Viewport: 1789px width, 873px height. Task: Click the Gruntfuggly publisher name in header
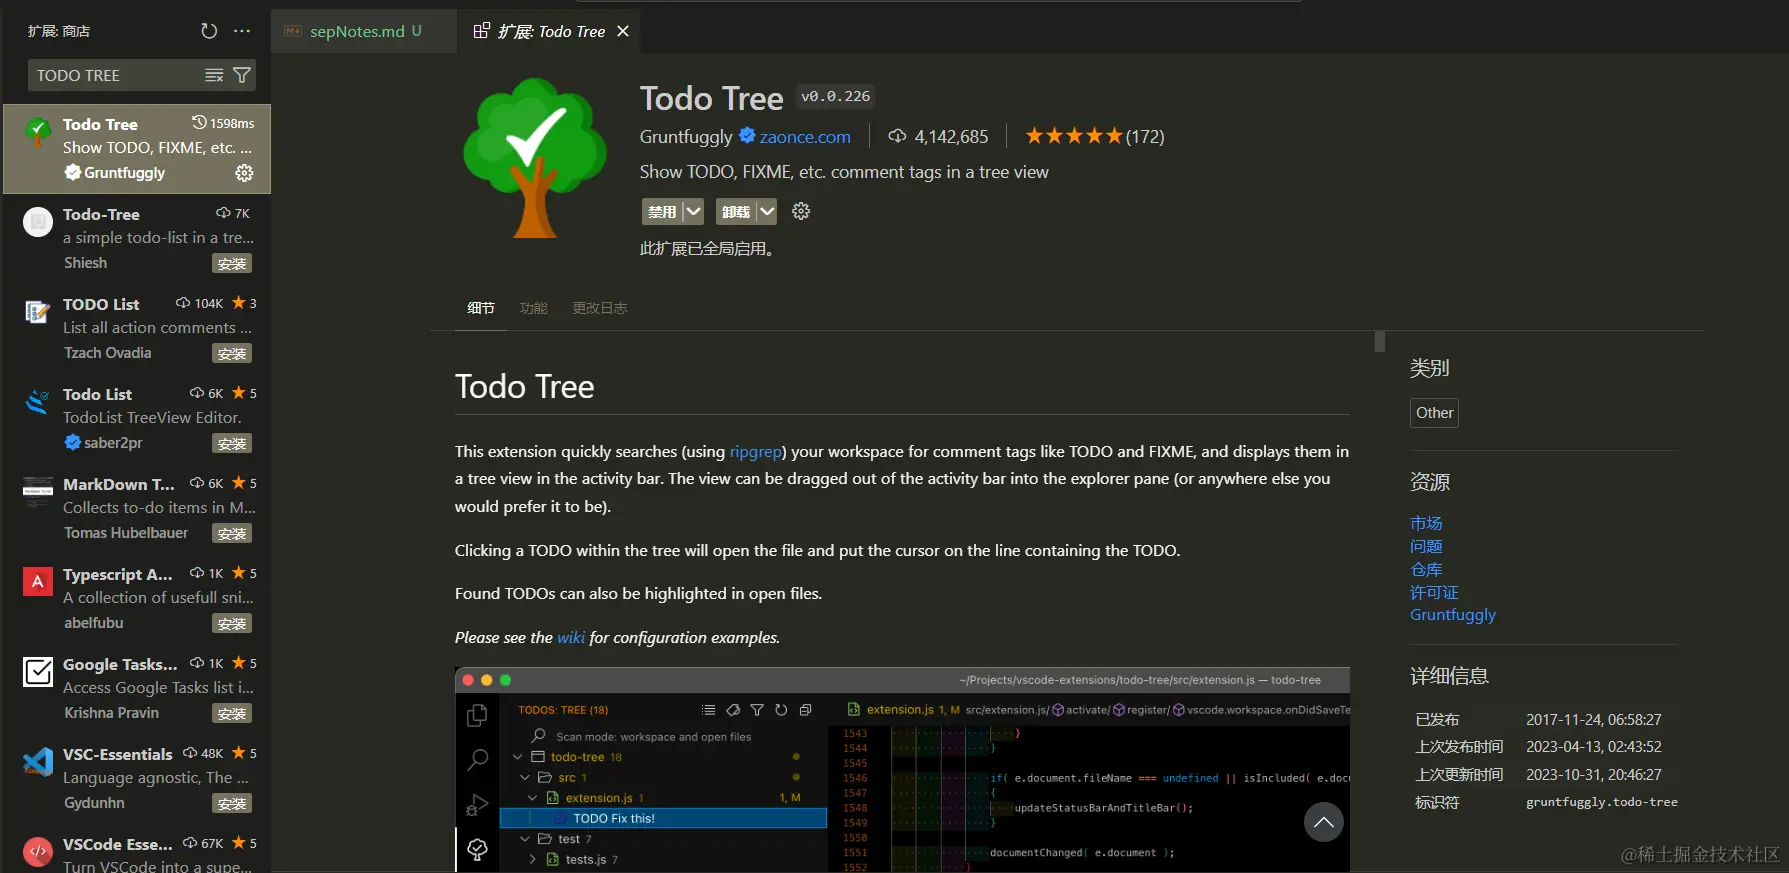(686, 137)
